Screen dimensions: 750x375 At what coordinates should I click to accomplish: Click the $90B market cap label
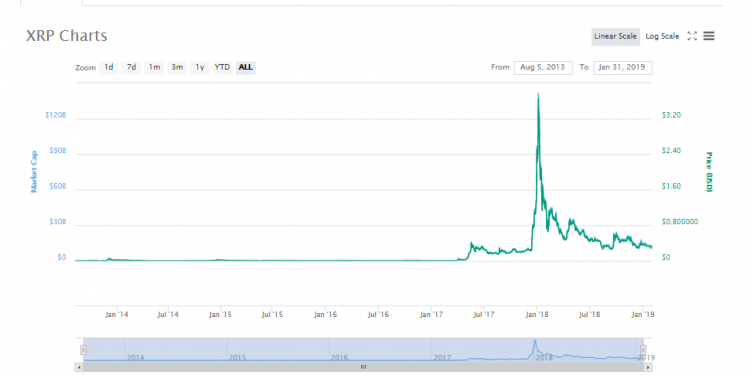coord(57,151)
